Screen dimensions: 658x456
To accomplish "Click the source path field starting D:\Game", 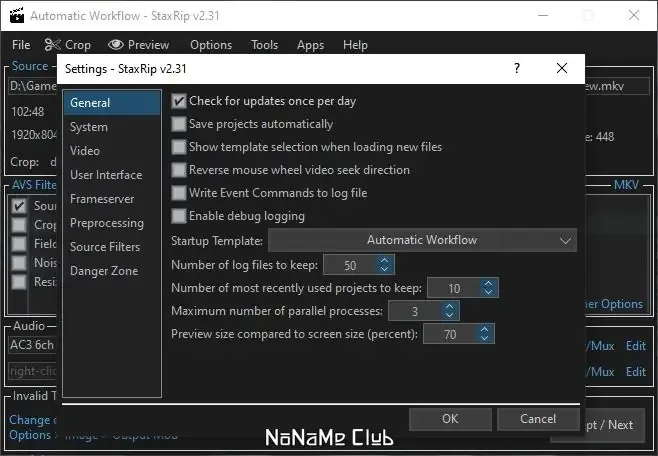I will pyautogui.click(x=33, y=86).
